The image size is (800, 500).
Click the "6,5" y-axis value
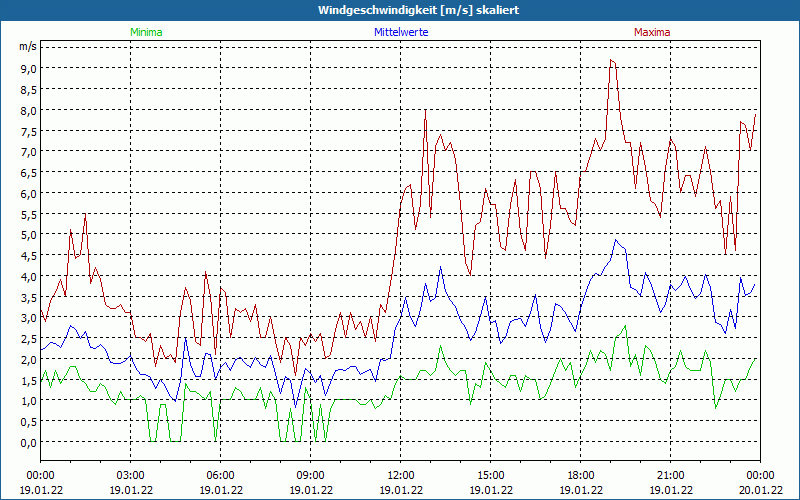click(x=29, y=172)
